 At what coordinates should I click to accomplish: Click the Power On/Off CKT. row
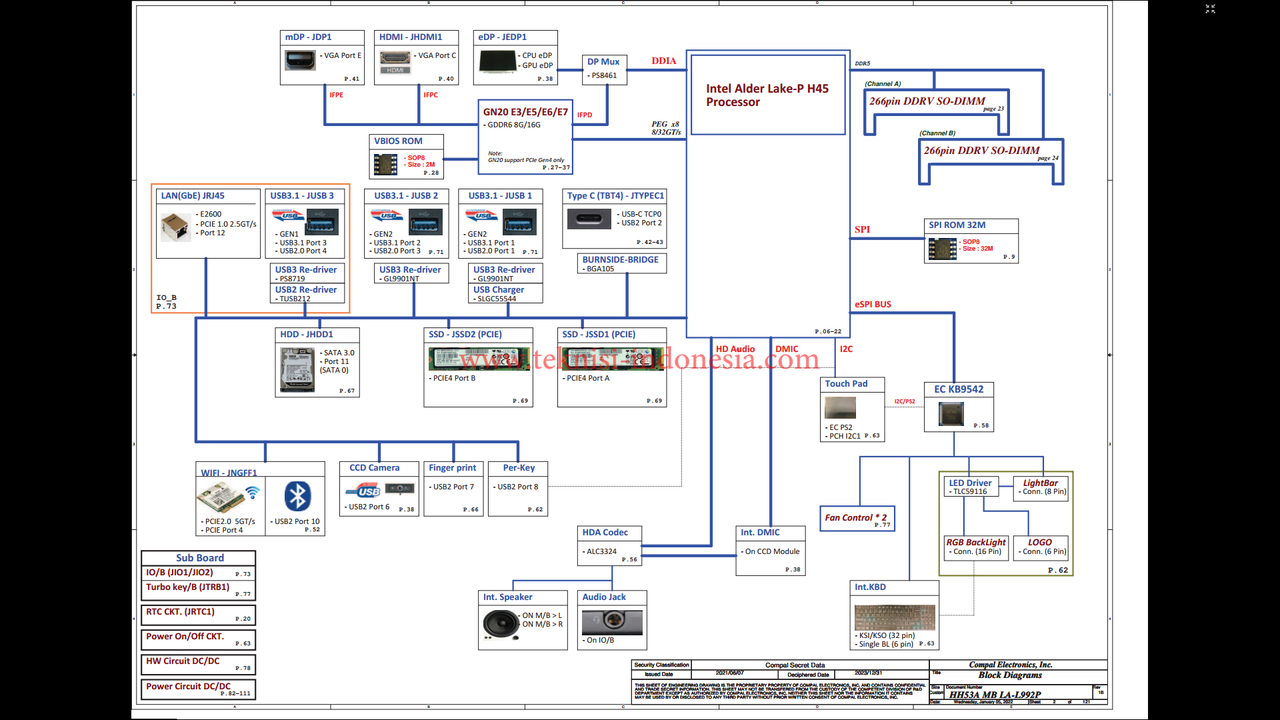[199, 640]
